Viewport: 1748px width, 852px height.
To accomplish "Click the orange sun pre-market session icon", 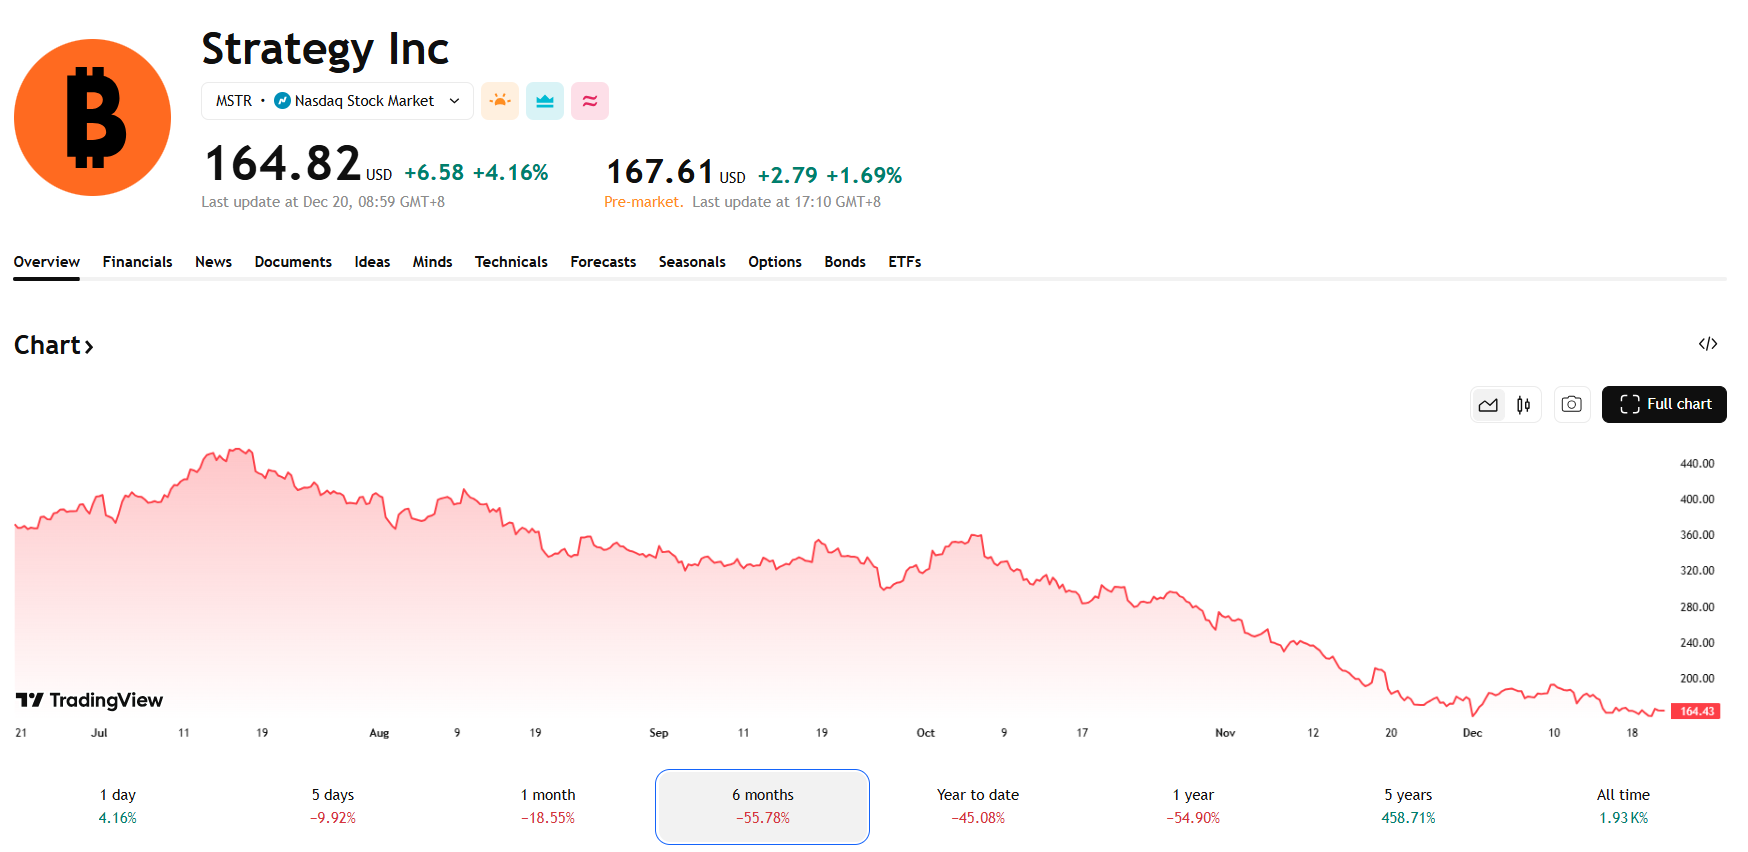I will (500, 101).
